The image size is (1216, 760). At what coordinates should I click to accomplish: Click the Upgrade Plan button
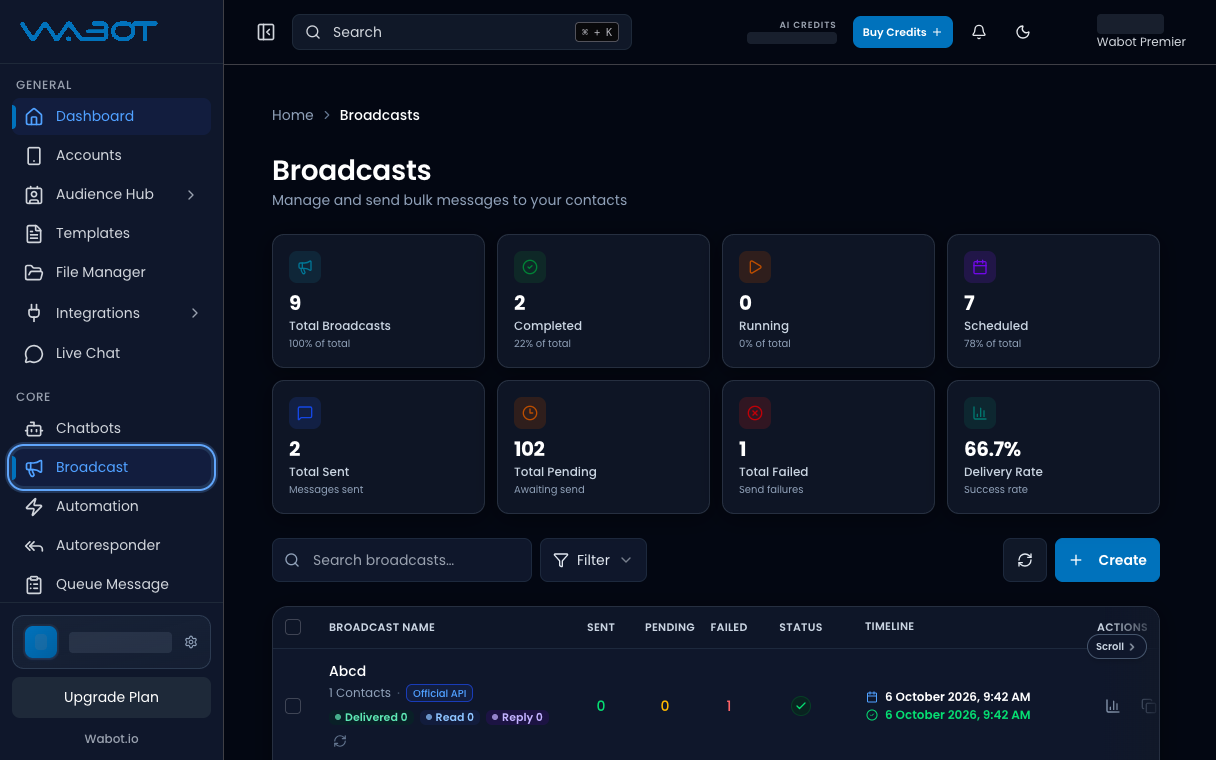(x=111, y=697)
